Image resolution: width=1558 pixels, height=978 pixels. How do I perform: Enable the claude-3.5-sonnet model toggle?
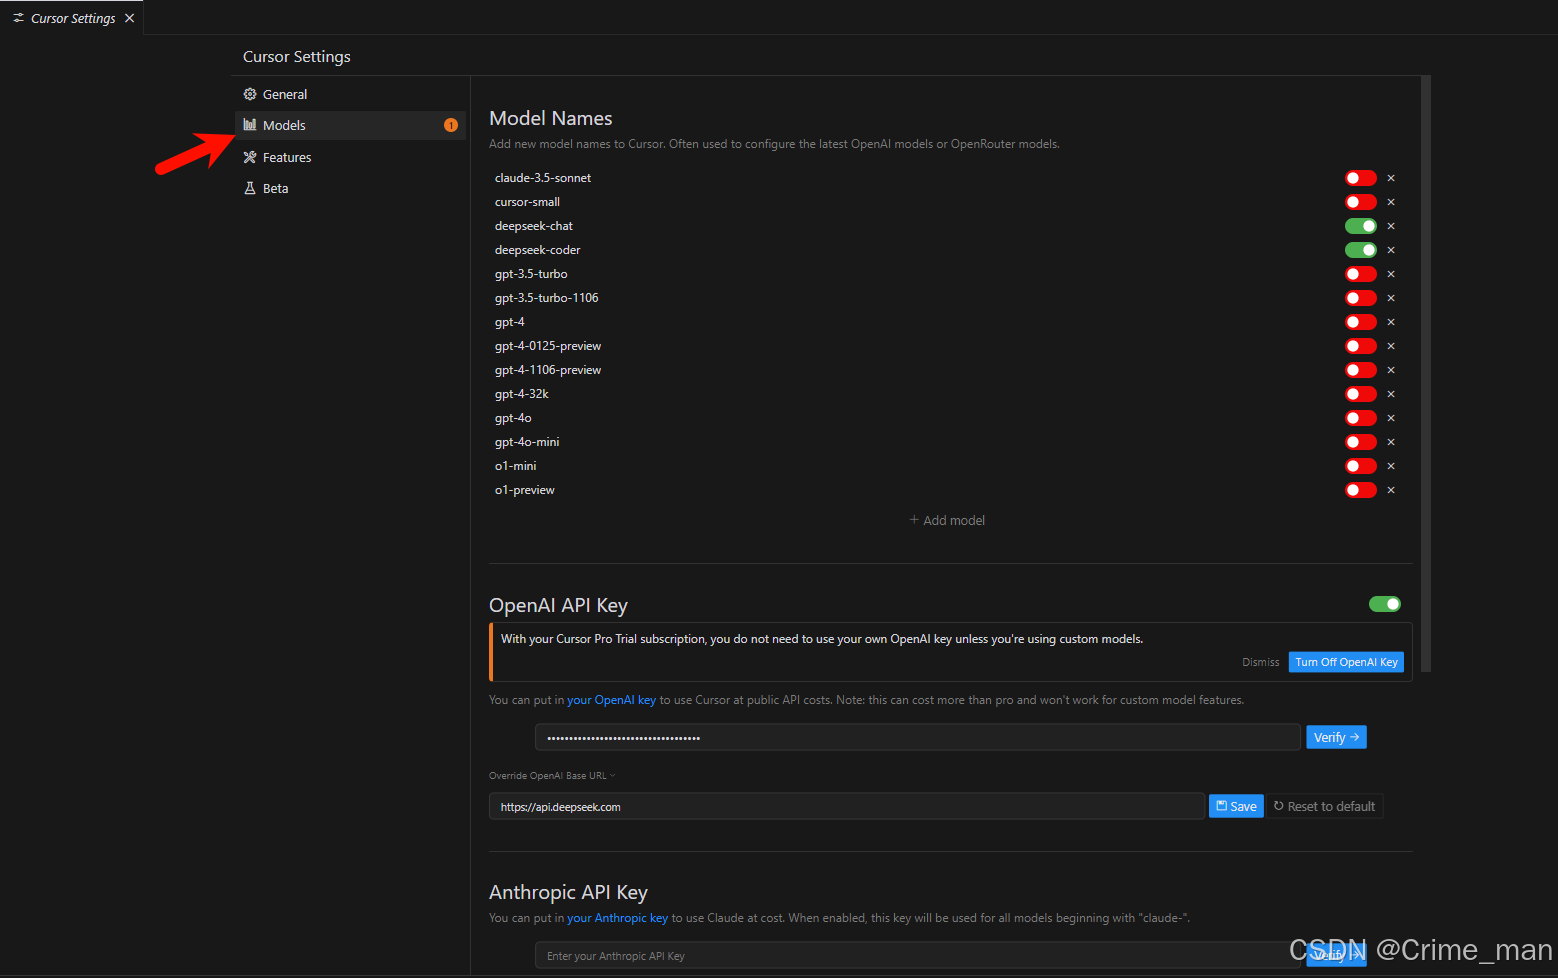(x=1360, y=178)
